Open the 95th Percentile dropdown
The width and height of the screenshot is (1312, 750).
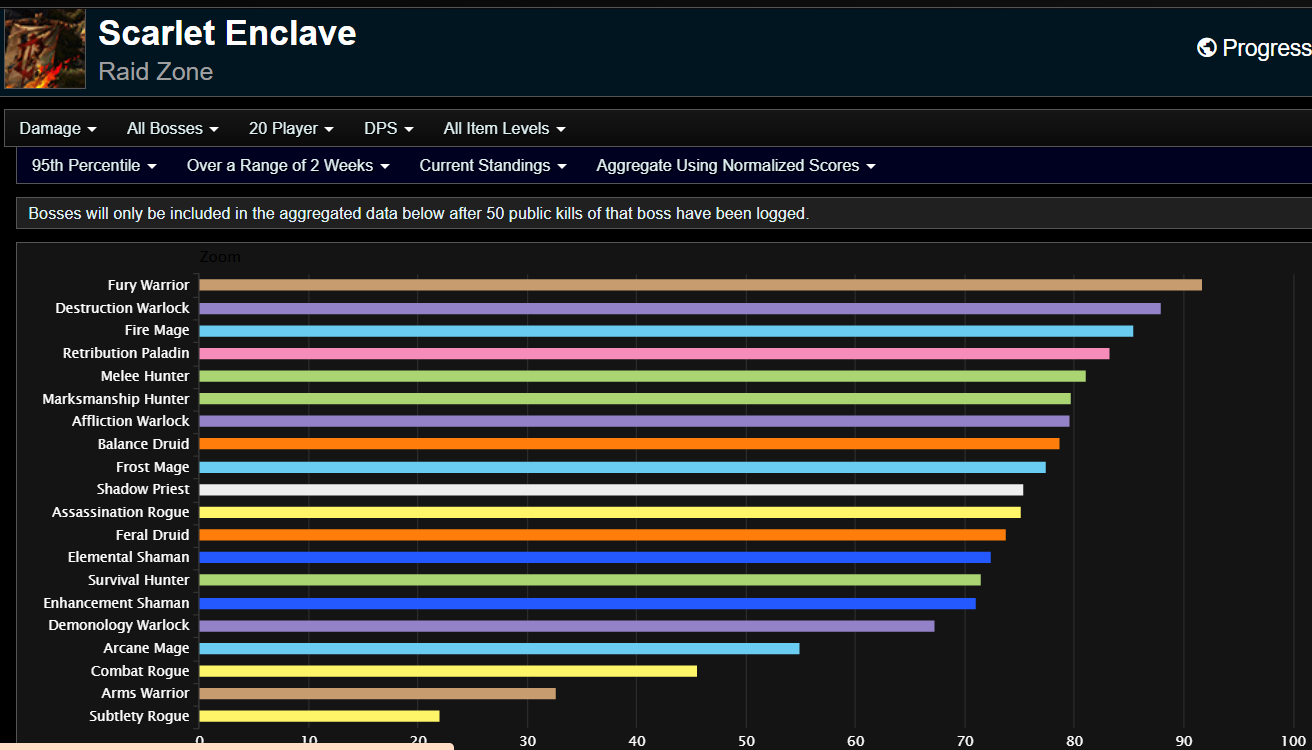click(x=94, y=165)
